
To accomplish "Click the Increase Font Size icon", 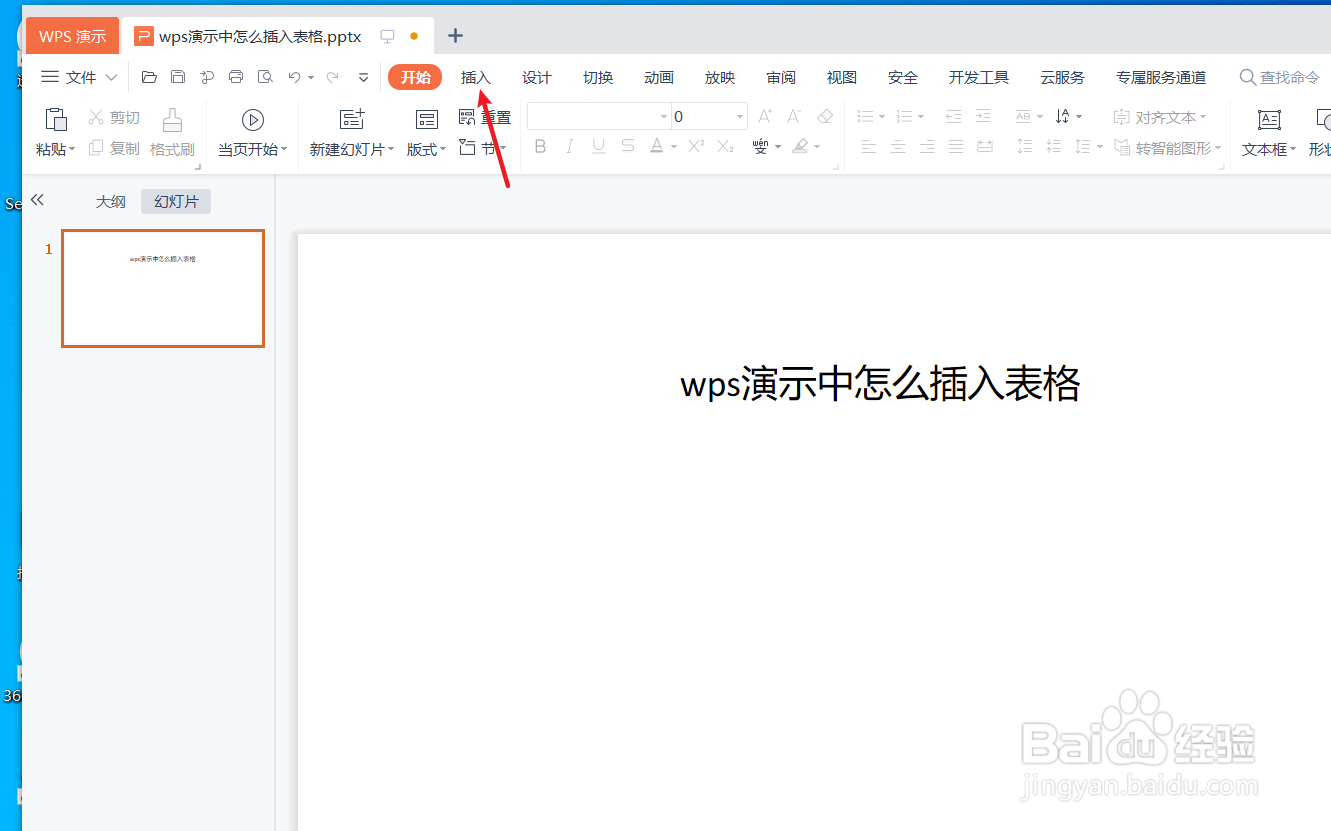I will (x=765, y=117).
